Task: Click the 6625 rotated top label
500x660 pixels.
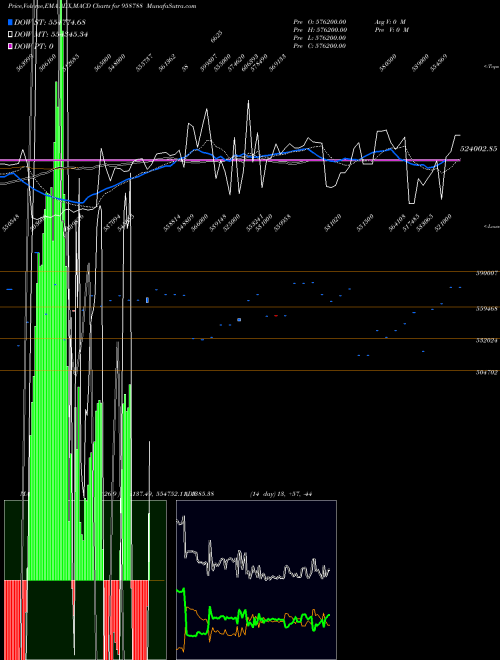Action: 216,37
